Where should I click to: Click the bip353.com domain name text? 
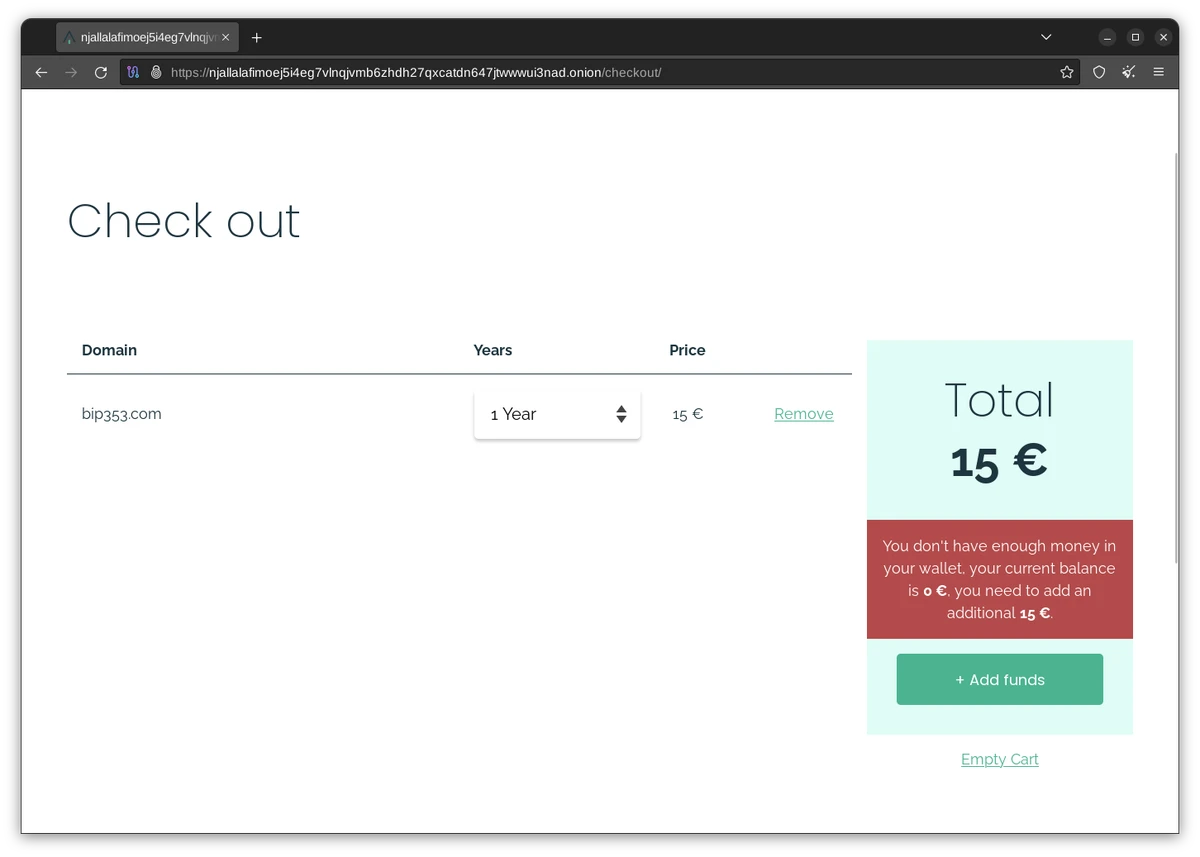[122, 414]
